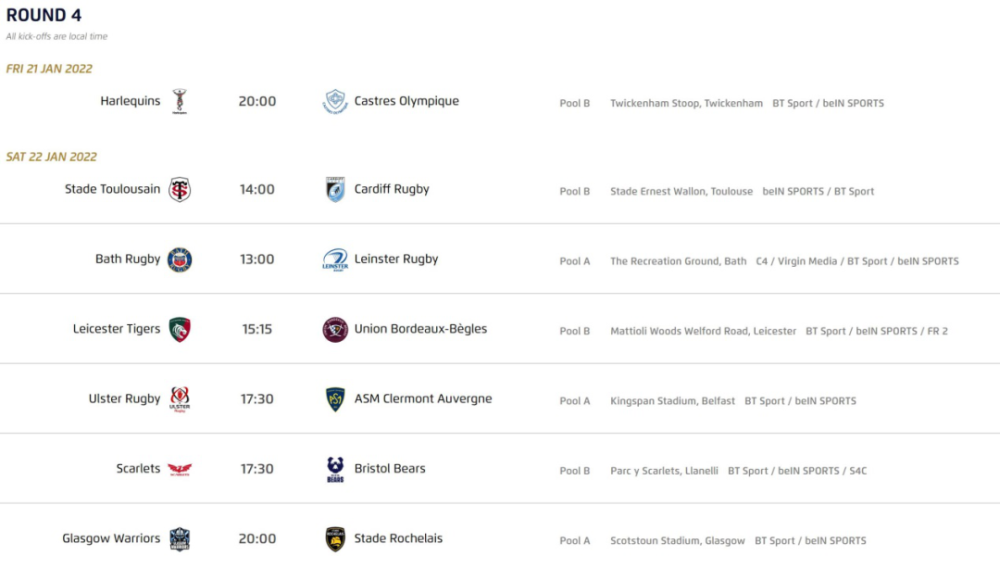Click the Ulster Rugby logo
This screenshot has width=1000, height=581.
click(x=180, y=399)
